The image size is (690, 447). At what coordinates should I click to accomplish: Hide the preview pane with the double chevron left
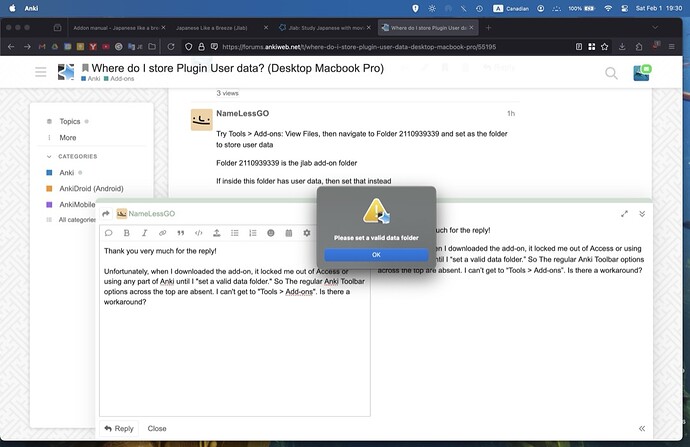[x=642, y=429]
